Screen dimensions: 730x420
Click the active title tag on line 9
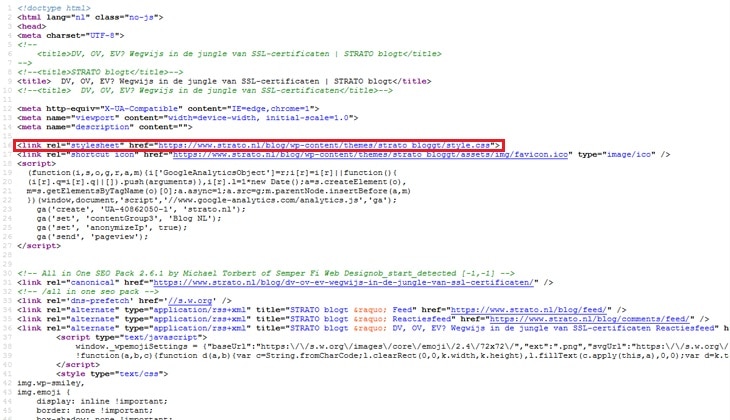(x=224, y=81)
